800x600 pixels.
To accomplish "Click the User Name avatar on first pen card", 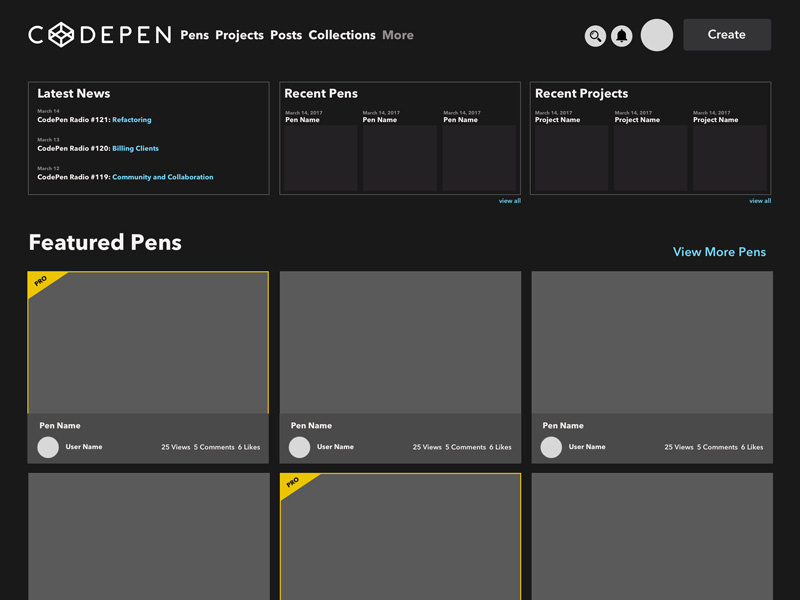I will 47,447.
